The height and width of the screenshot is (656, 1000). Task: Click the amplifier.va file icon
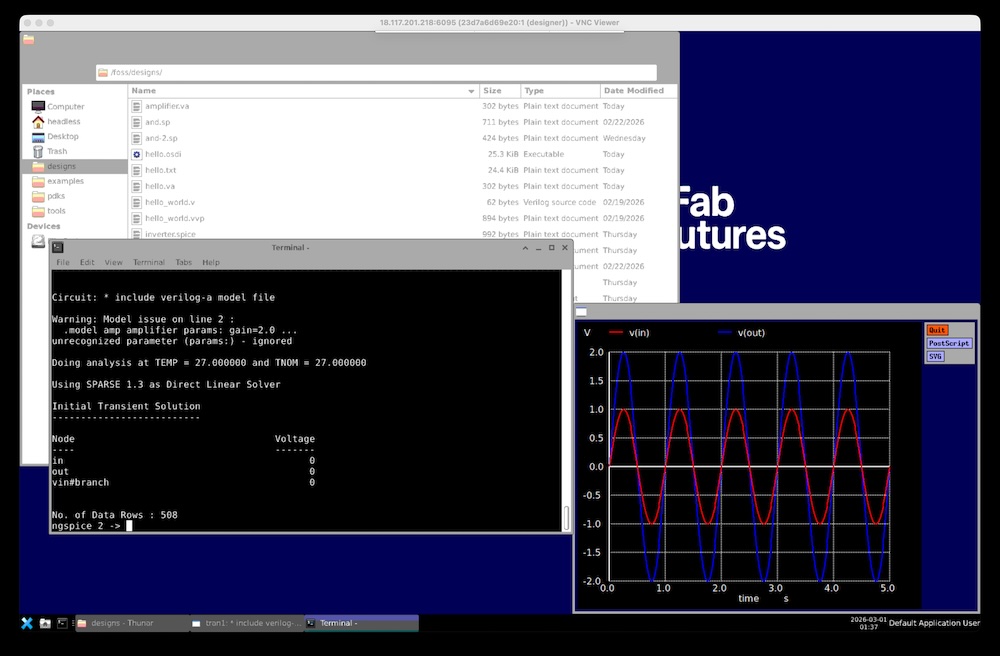(137, 106)
